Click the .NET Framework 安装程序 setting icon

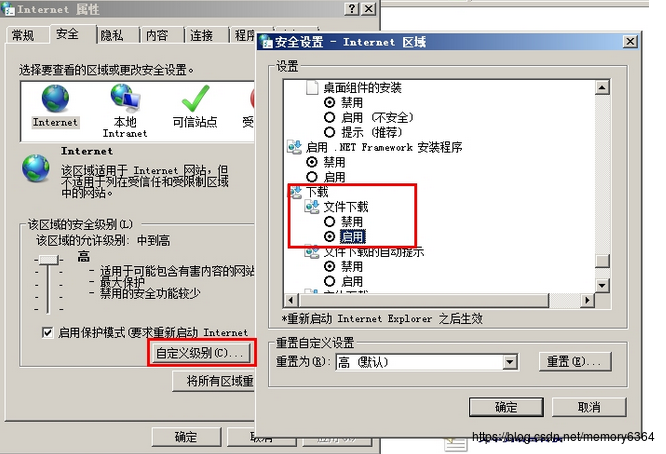pyautogui.click(x=294, y=147)
